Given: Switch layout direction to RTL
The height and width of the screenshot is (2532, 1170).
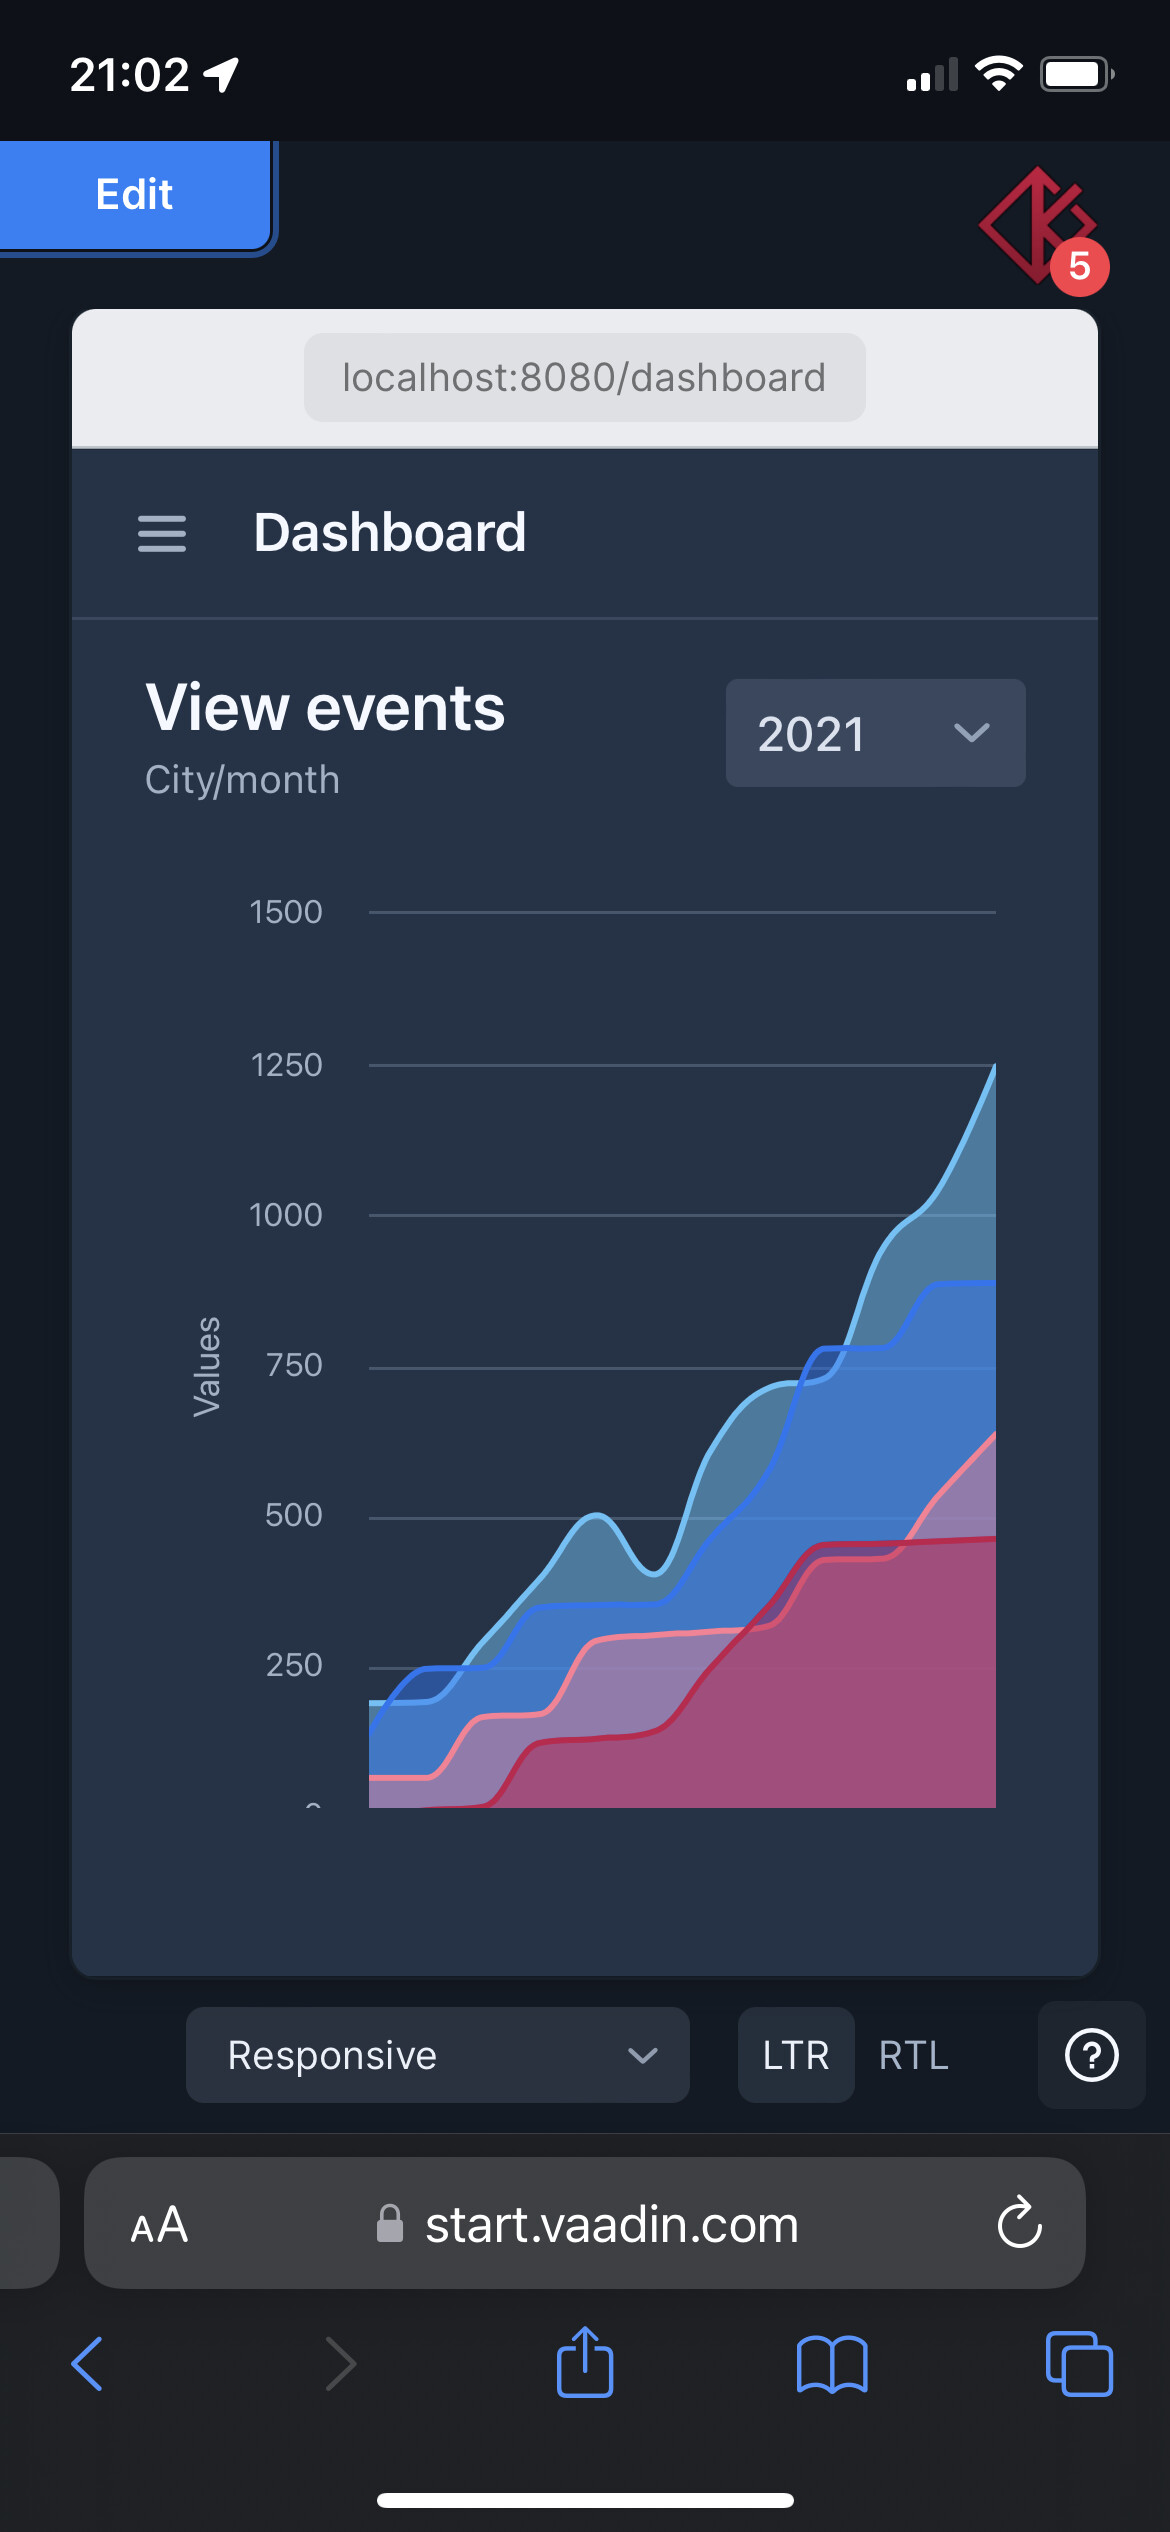Looking at the screenshot, I should click(913, 2056).
